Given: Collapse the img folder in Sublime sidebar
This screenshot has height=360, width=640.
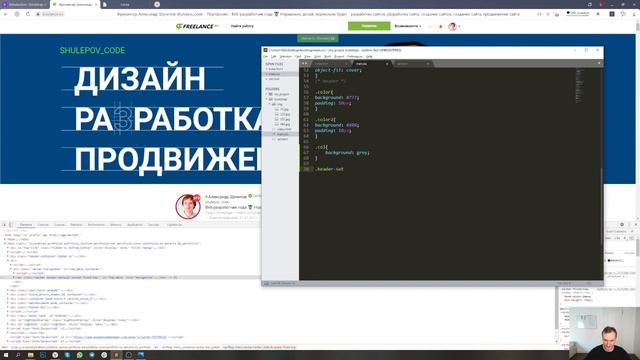Looking at the screenshot, I should (270, 104).
